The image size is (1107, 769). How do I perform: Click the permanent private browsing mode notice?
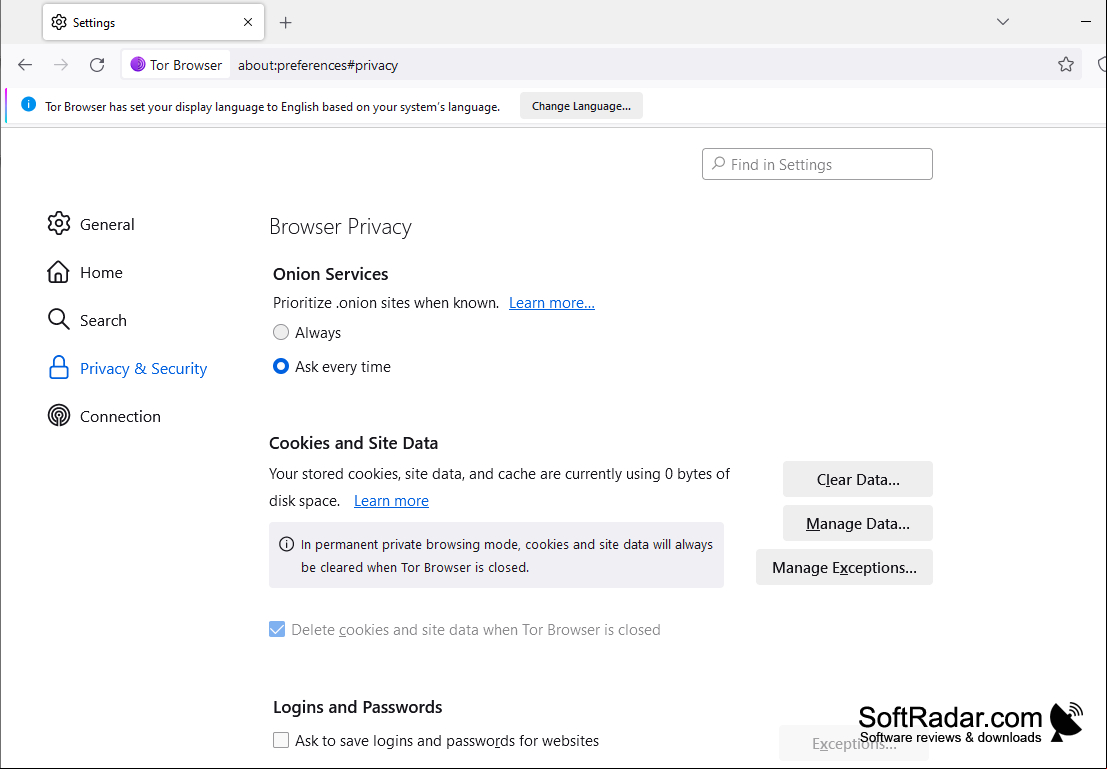pos(496,555)
